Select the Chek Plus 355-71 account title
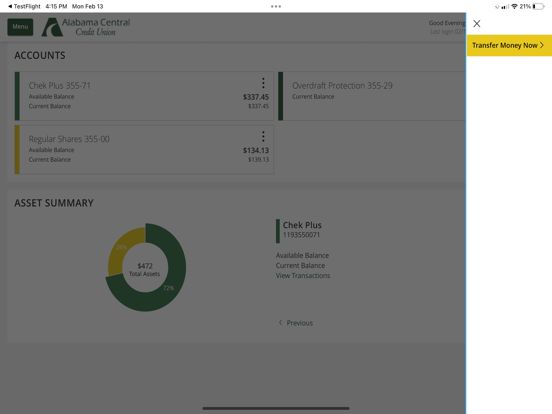552x414 pixels. [59, 86]
